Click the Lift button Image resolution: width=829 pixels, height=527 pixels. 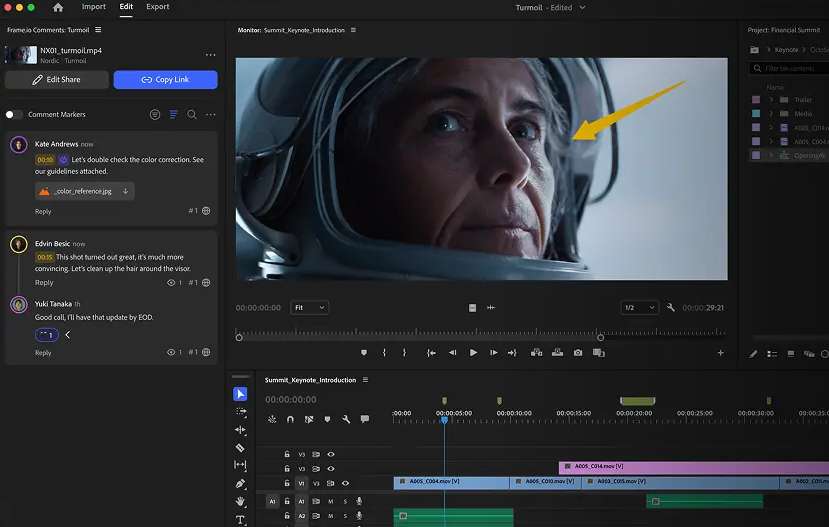(x=537, y=353)
